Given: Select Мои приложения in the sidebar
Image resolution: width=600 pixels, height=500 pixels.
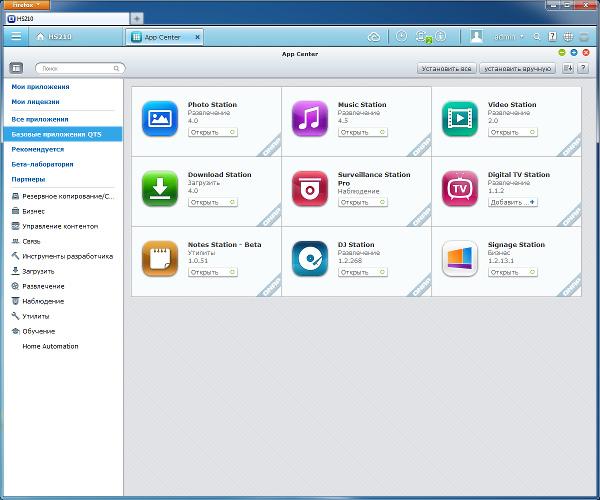Looking at the screenshot, I should click(40, 87).
